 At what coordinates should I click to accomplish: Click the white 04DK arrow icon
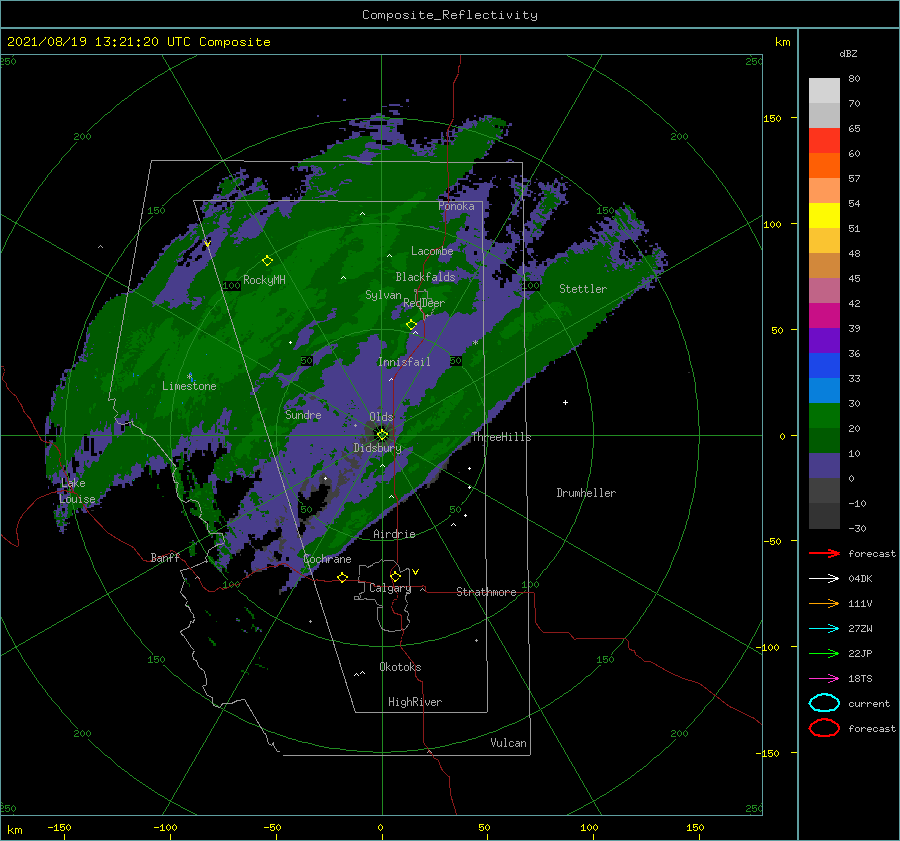pyautogui.click(x=824, y=579)
